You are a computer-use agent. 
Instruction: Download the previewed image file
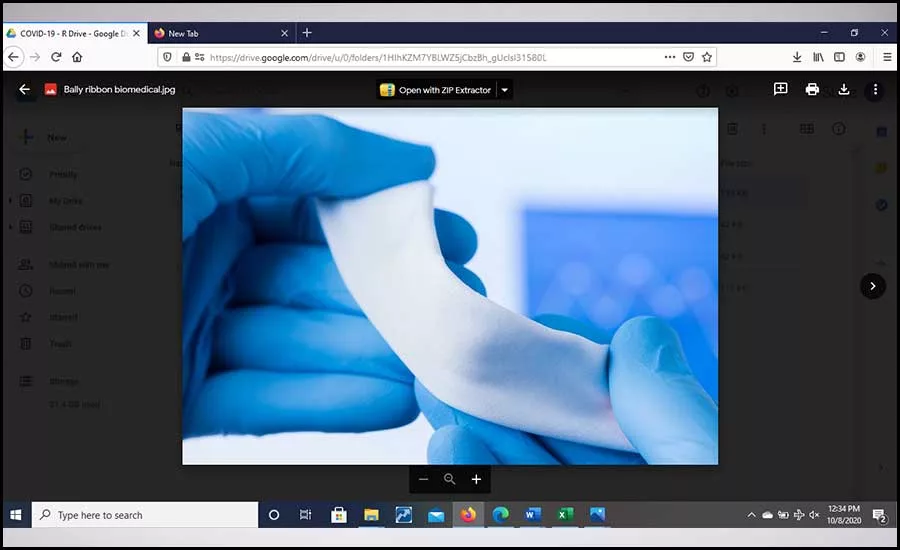[844, 89]
